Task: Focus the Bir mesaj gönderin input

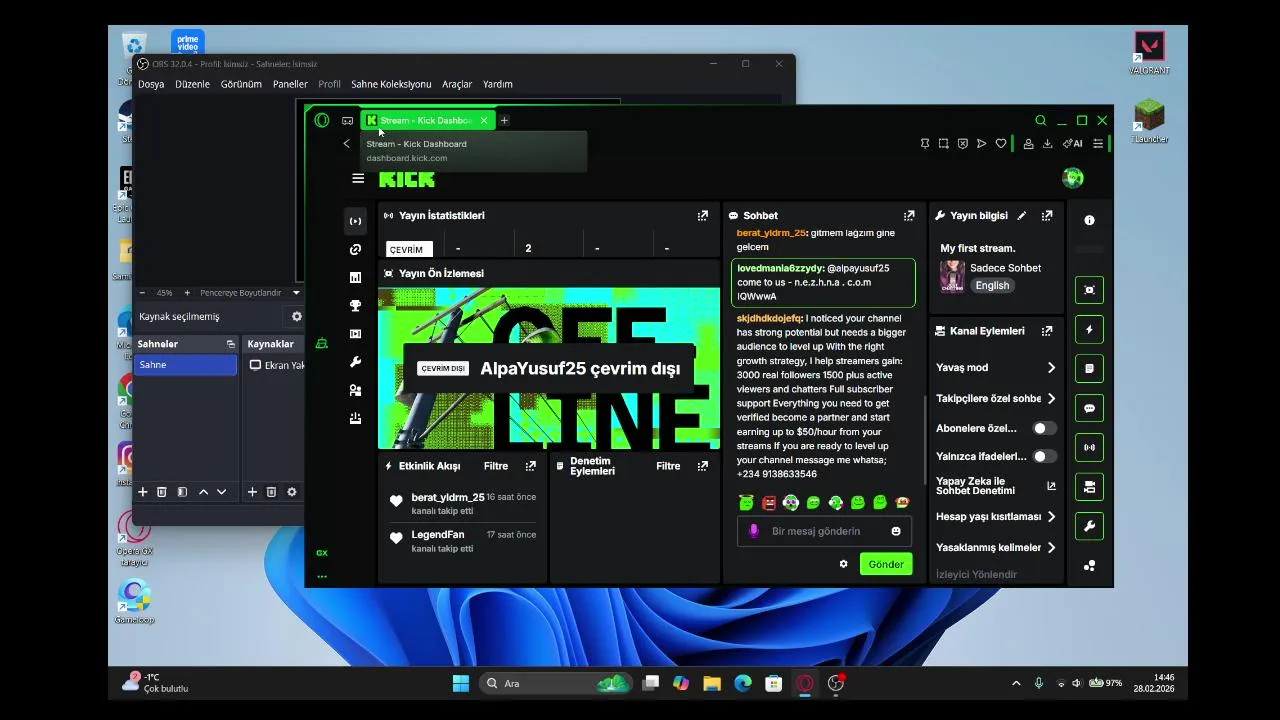Action: coord(825,531)
